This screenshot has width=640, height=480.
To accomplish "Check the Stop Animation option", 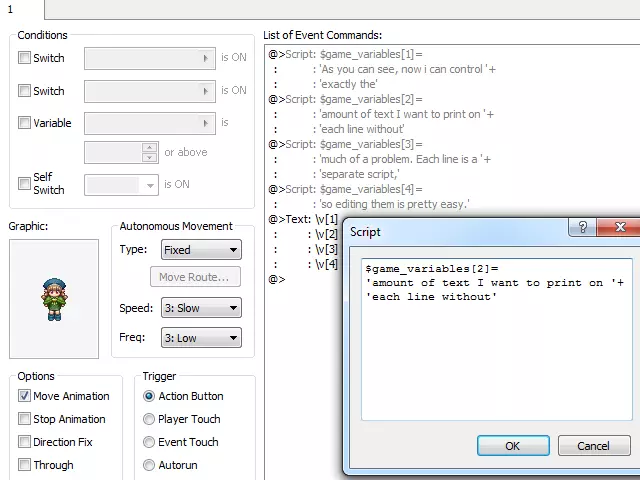I will click(24, 418).
